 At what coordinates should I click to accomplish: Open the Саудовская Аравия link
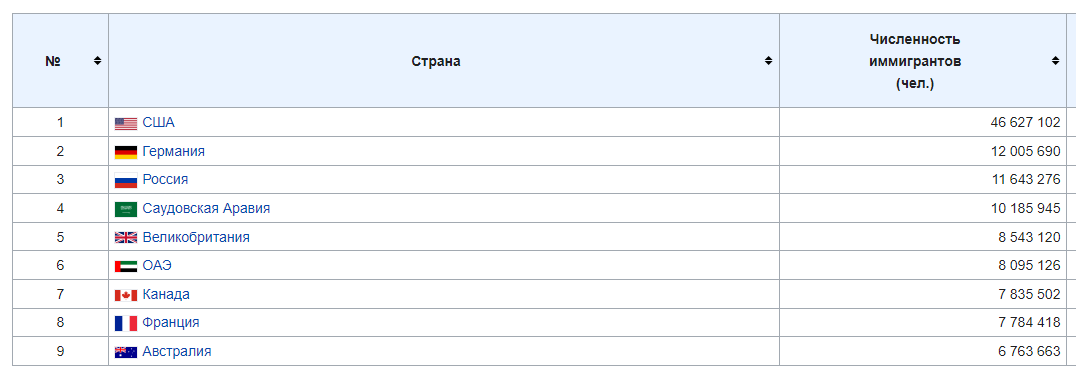[207, 209]
